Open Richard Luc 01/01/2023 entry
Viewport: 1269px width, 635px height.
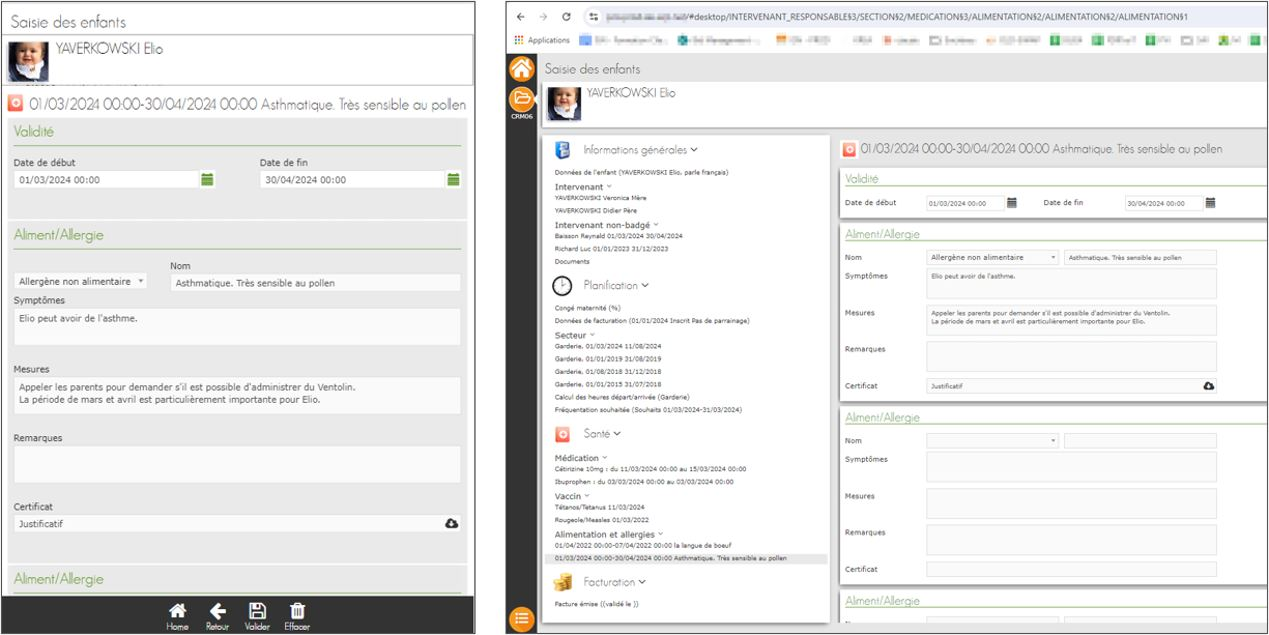(611, 248)
